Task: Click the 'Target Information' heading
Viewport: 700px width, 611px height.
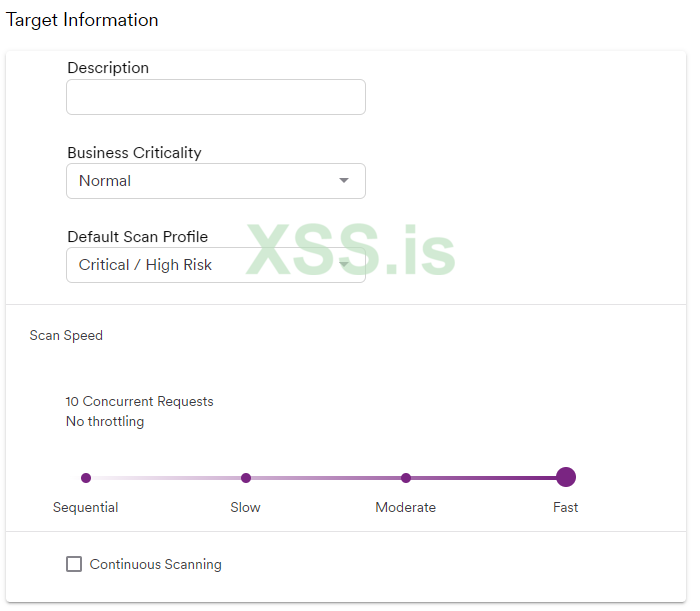Action: 82,20
